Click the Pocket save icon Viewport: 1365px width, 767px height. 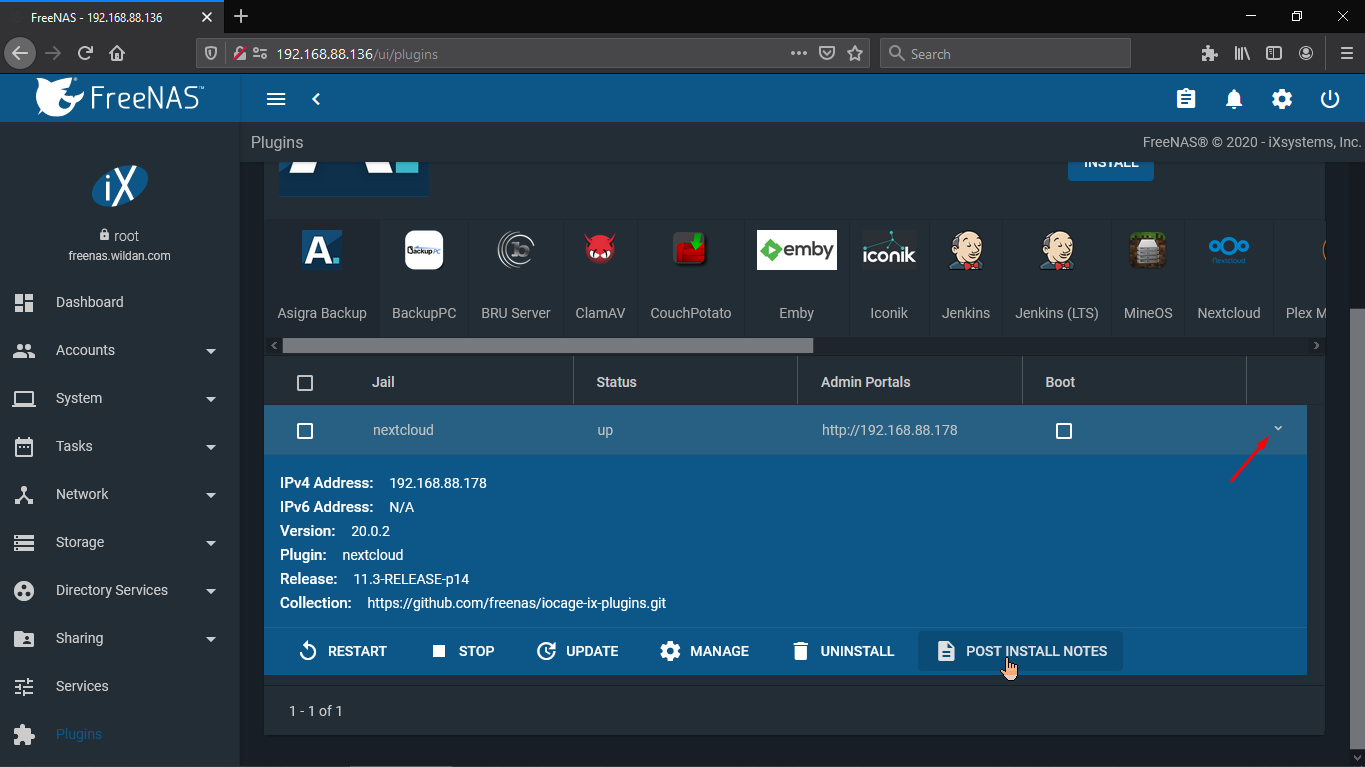[x=827, y=54]
